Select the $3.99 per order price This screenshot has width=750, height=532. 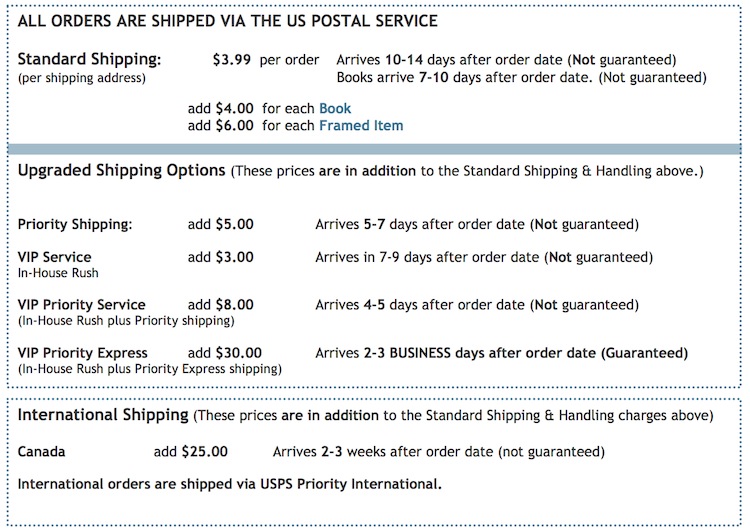(x=265, y=60)
